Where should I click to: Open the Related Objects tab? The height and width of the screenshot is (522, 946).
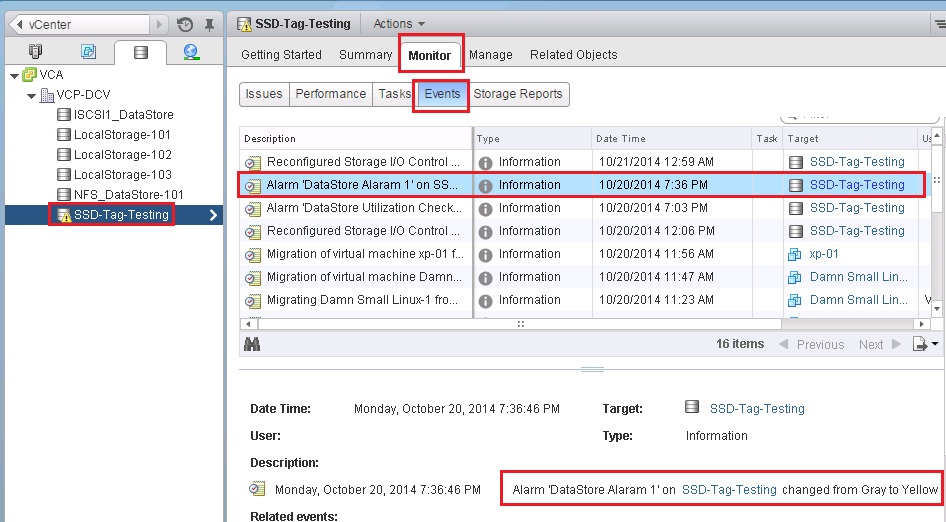[x=574, y=55]
